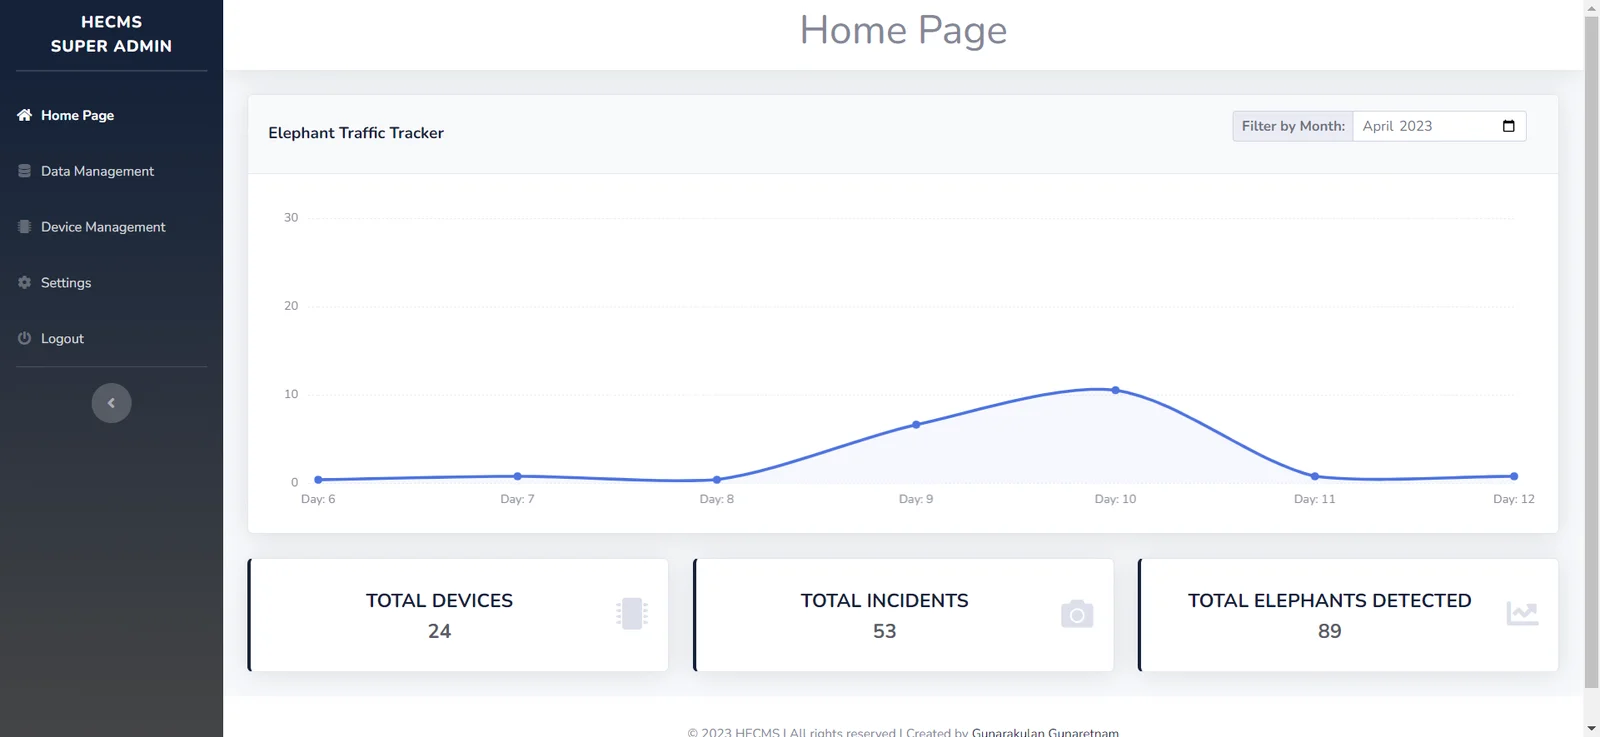Click the Data Management database icon
The height and width of the screenshot is (737, 1600).
[x=24, y=171]
